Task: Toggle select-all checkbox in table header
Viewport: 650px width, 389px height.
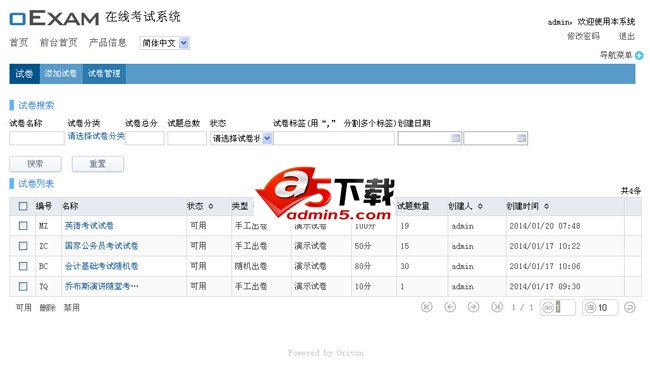Action: (x=23, y=206)
